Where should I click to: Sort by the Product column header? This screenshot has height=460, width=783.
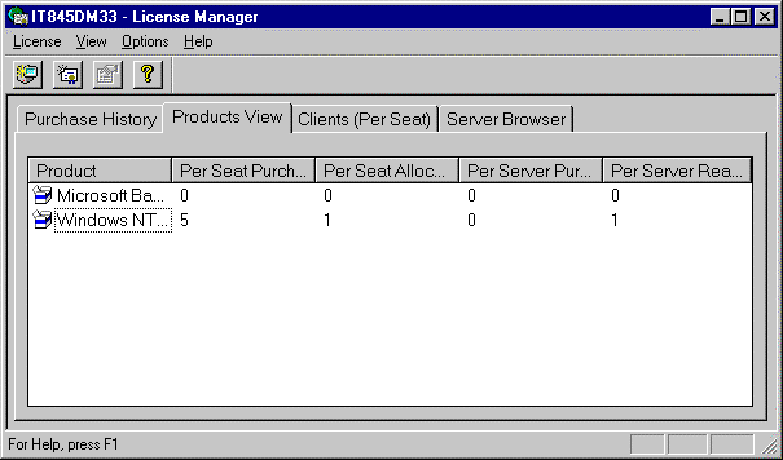100,171
